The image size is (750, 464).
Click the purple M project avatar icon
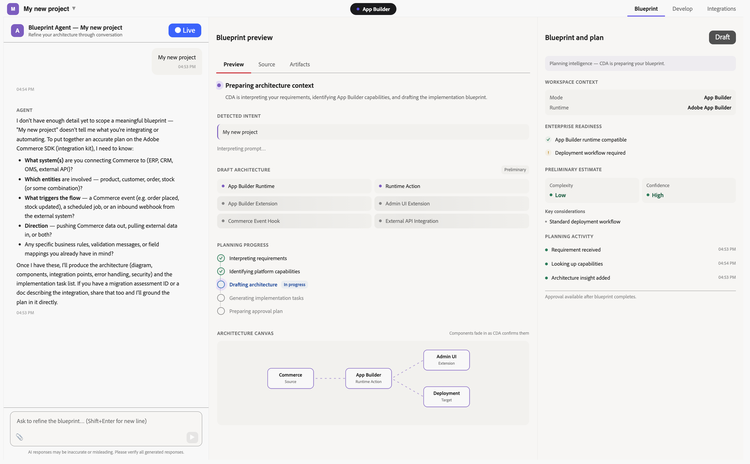click(13, 9)
